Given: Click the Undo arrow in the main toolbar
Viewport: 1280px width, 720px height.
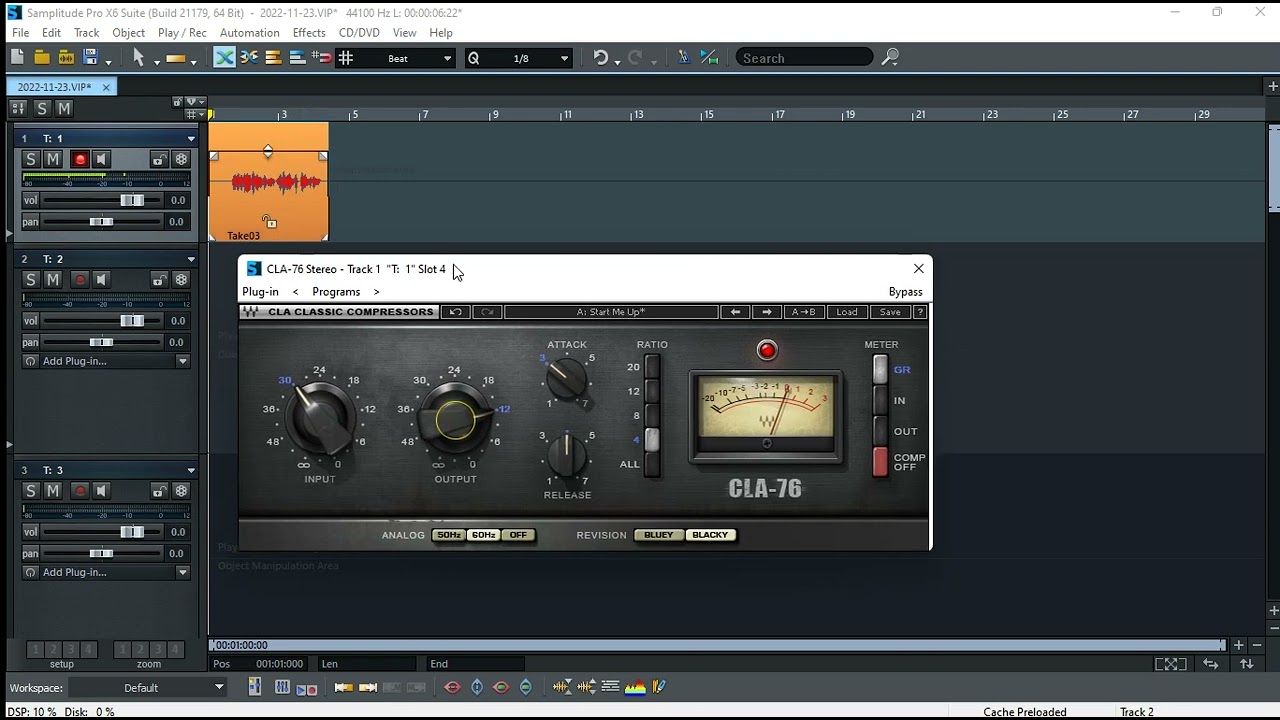Looking at the screenshot, I should pos(600,58).
